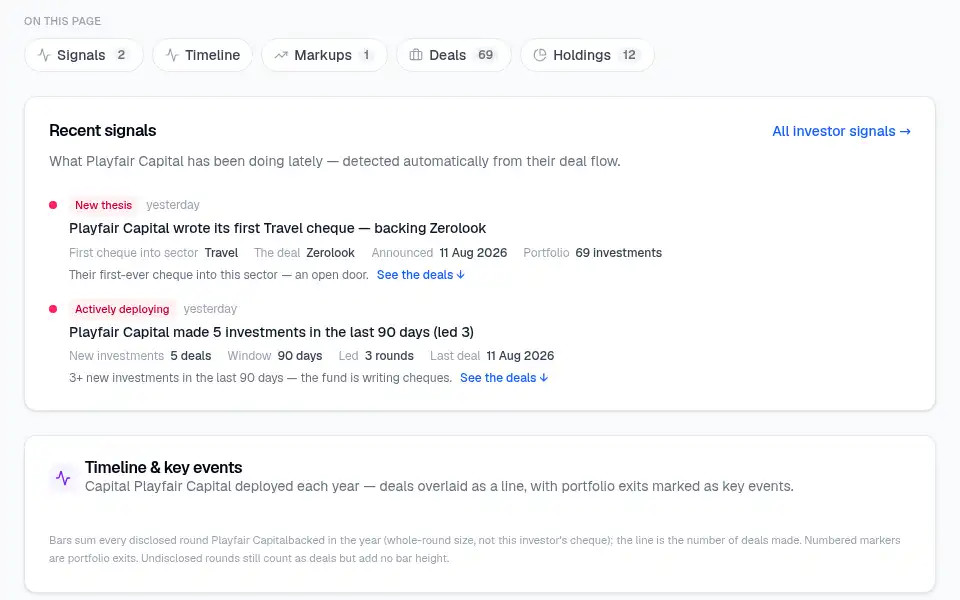Click the 5 deals new investments value
Image resolution: width=960 pixels, height=600 pixels.
190,356
